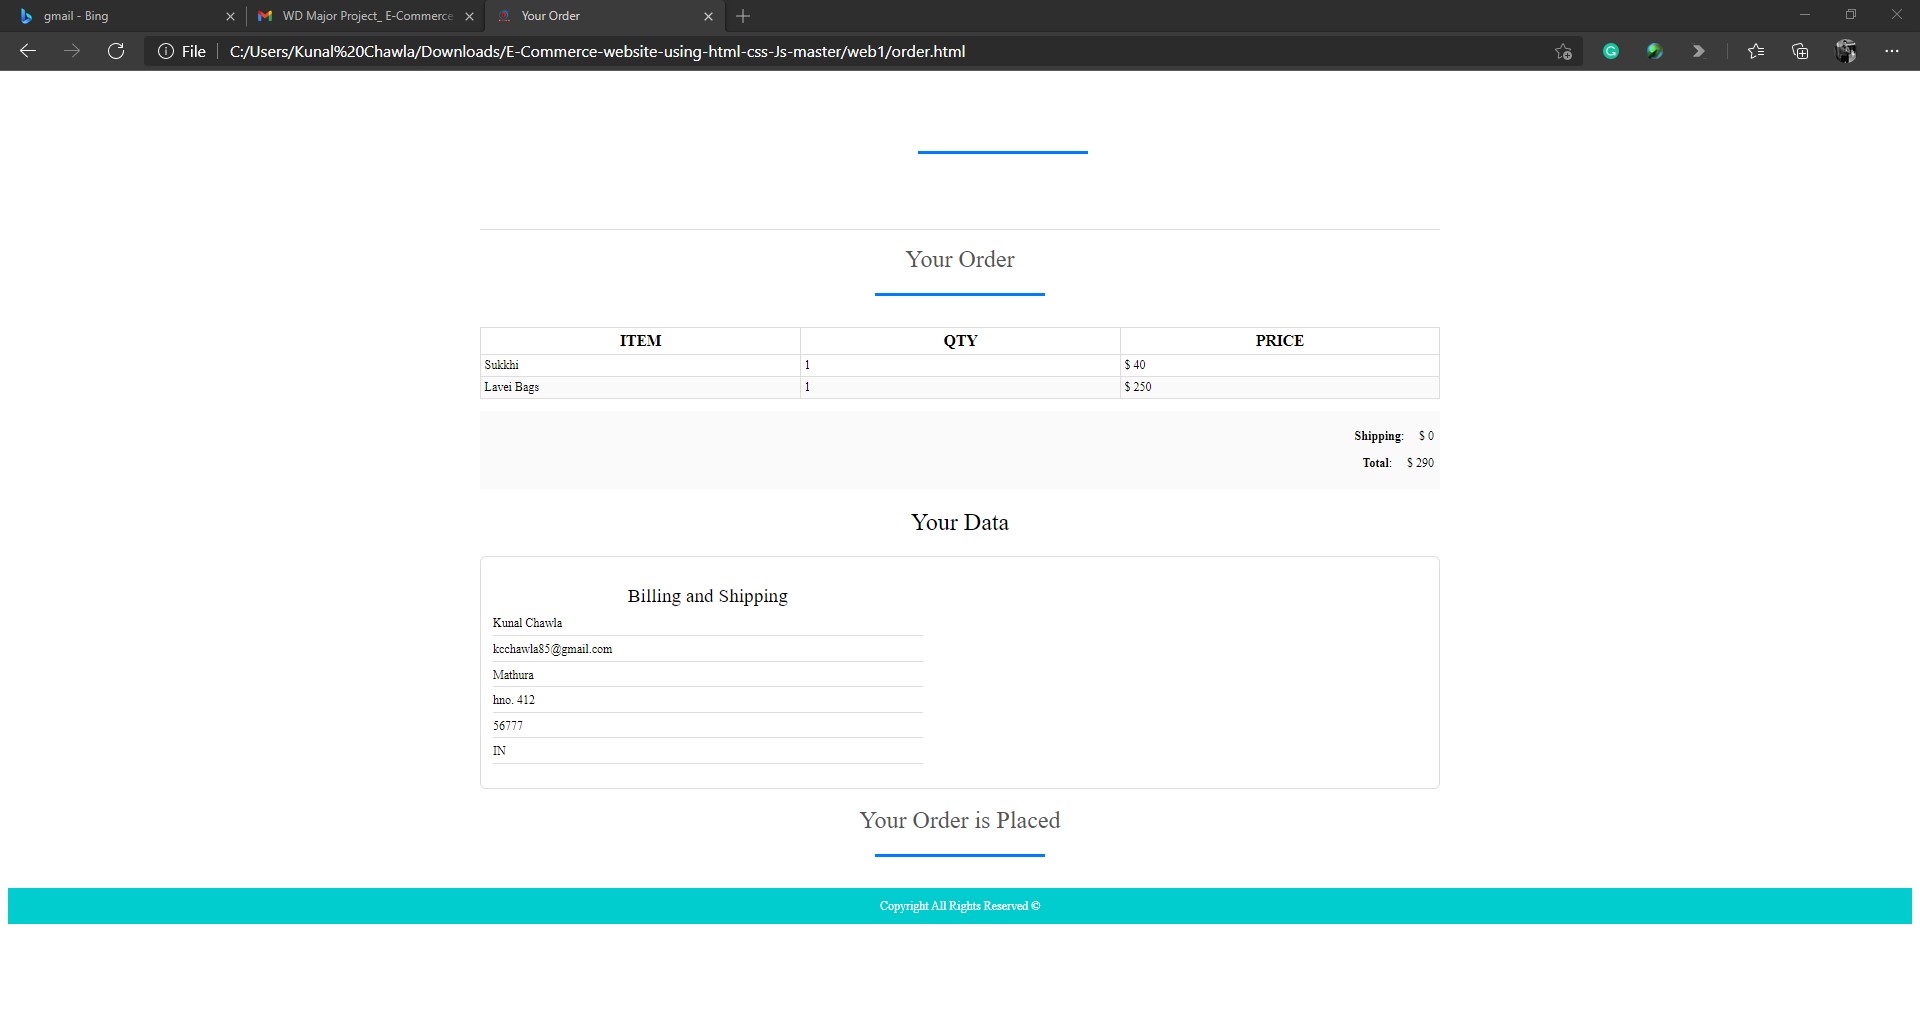Click the forward navigation arrow
The image size is (1920, 1034).
[x=71, y=51]
